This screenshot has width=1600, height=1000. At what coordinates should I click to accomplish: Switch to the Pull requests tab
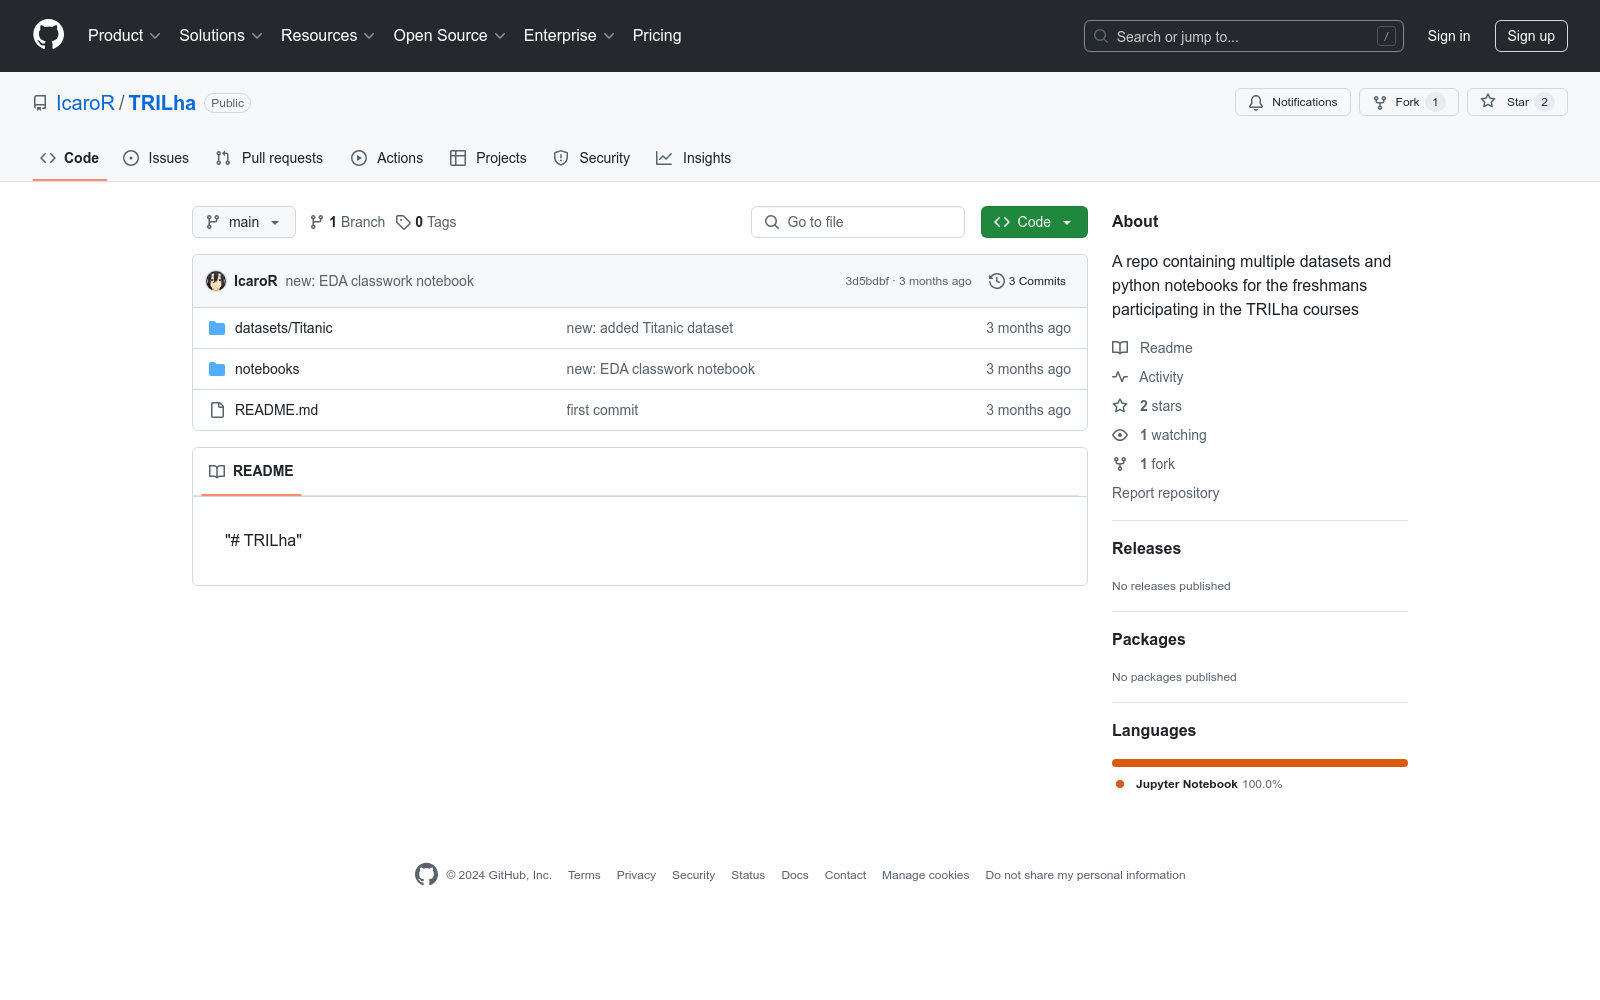click(x=269, y=158)
